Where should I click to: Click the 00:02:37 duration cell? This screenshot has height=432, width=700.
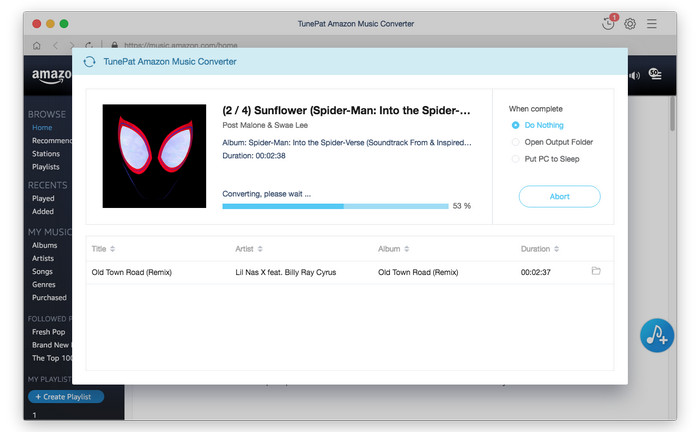pyautogui.click(x=536, y=272)
